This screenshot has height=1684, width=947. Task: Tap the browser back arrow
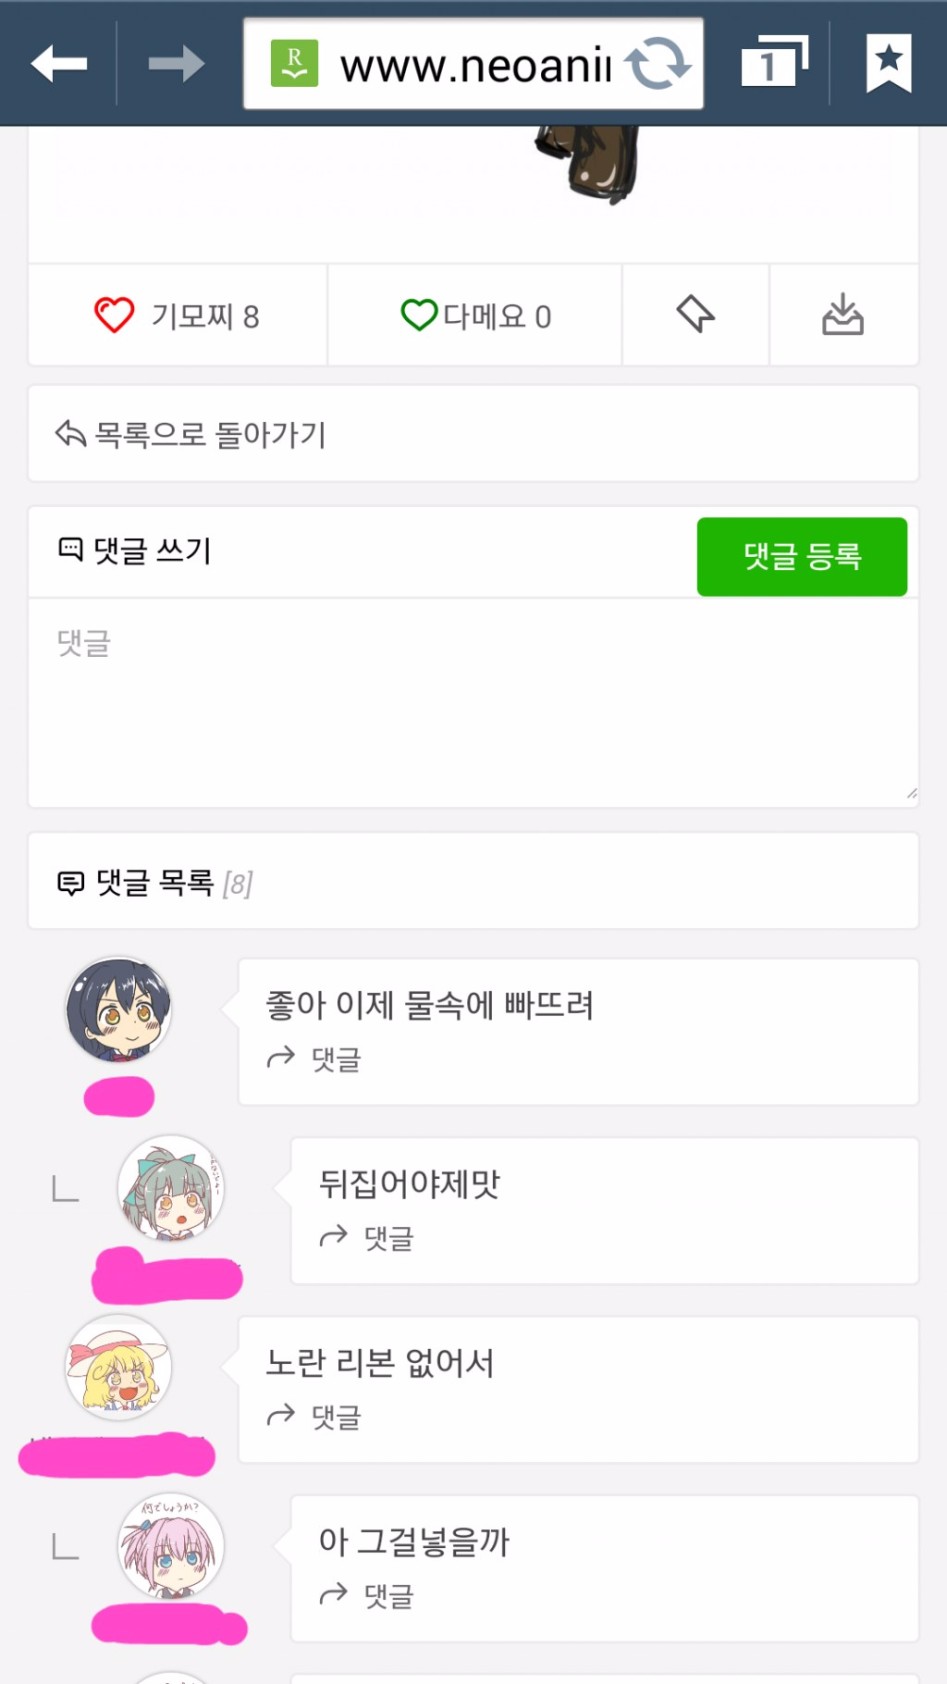(x=59, y=64)
